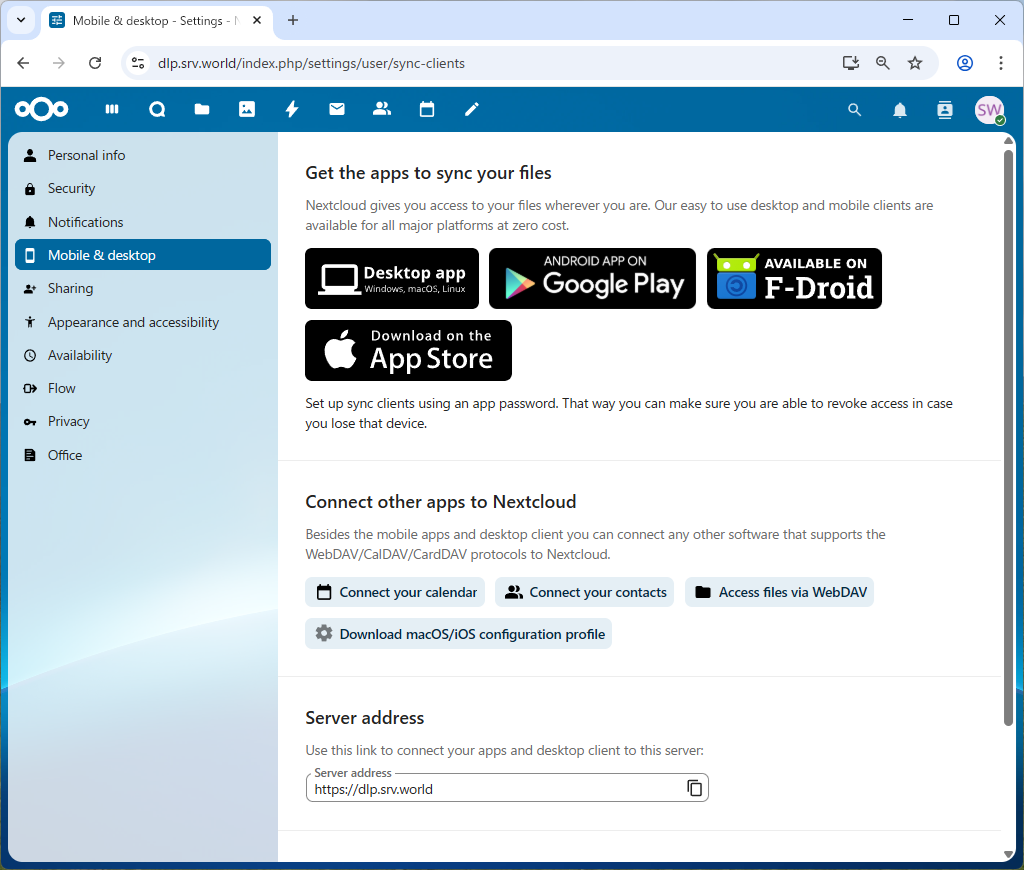Click the Server address text field
Viewport: 1024px width, 870px height.
click(490, 789)
